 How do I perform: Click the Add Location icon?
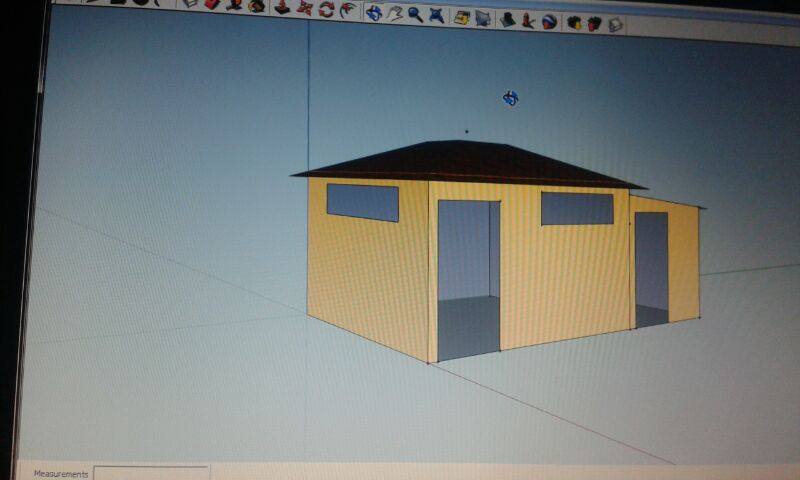(x=462, y=18)
